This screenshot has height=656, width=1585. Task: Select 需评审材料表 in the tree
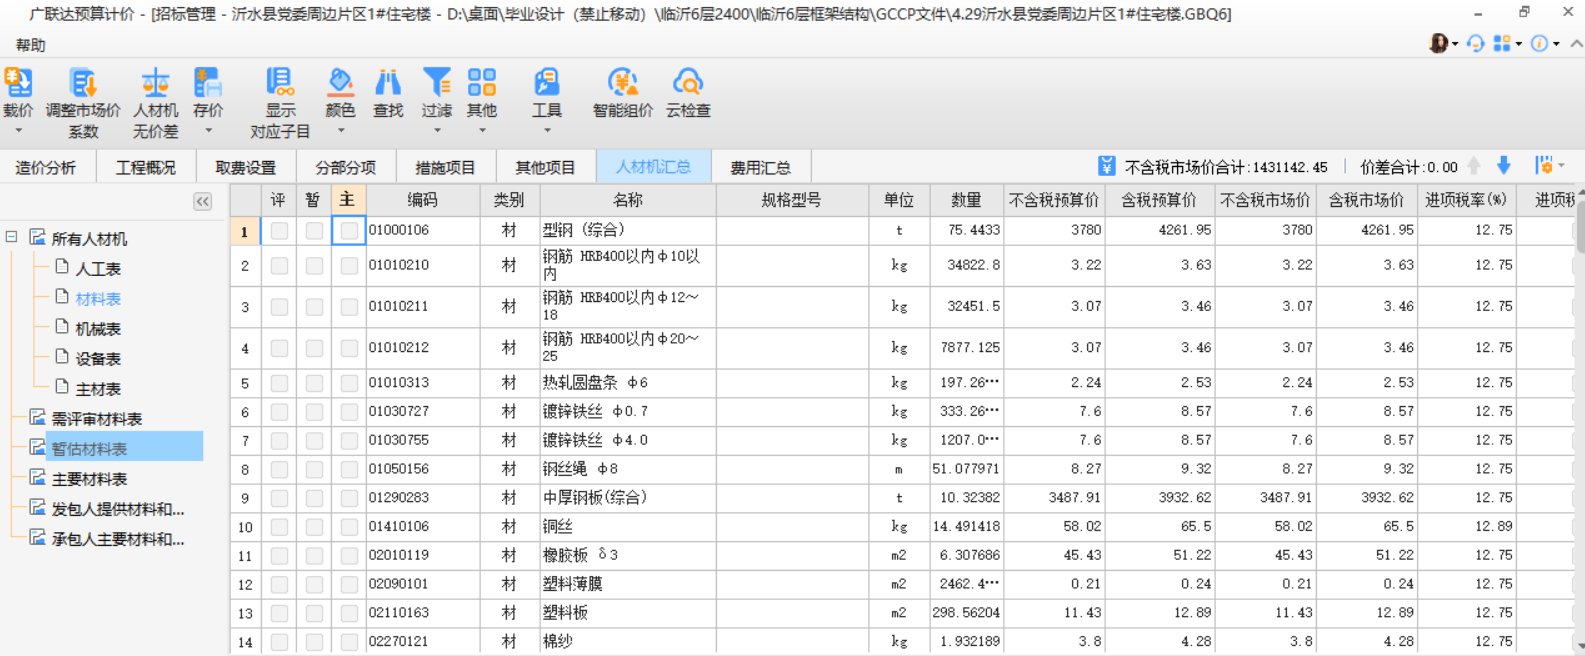click(x=96, y=418)
